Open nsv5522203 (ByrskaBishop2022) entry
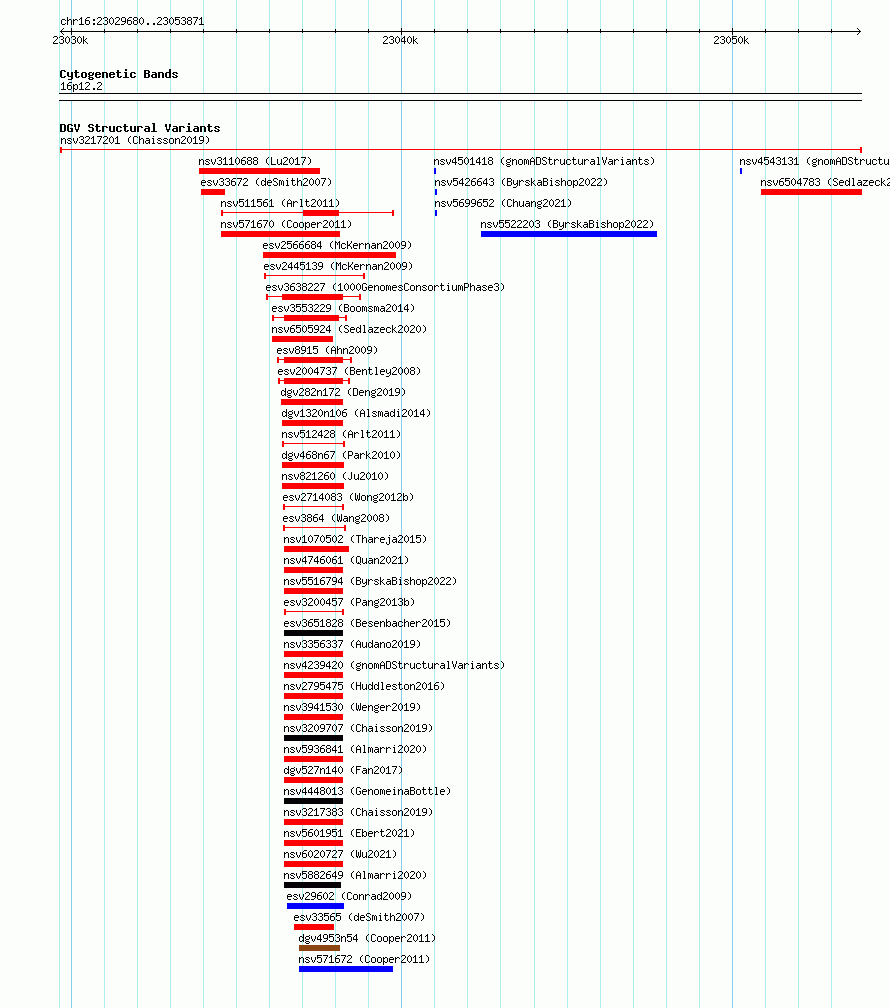 pos(567,224)
